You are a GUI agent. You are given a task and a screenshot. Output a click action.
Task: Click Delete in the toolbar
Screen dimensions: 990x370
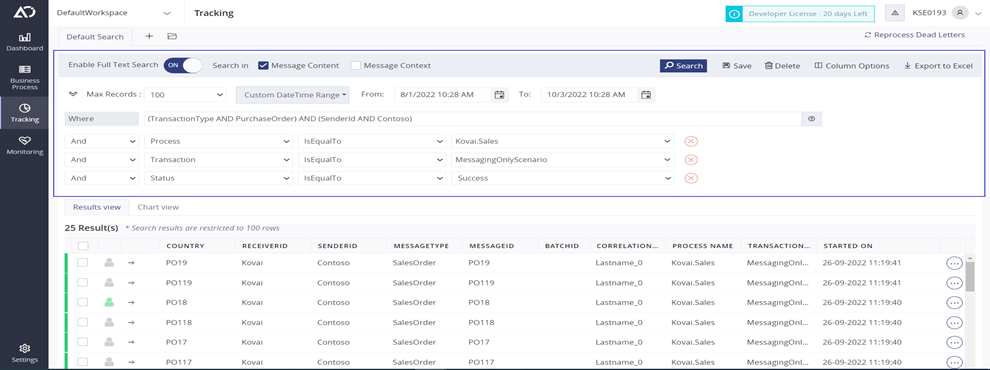(782, 66)
